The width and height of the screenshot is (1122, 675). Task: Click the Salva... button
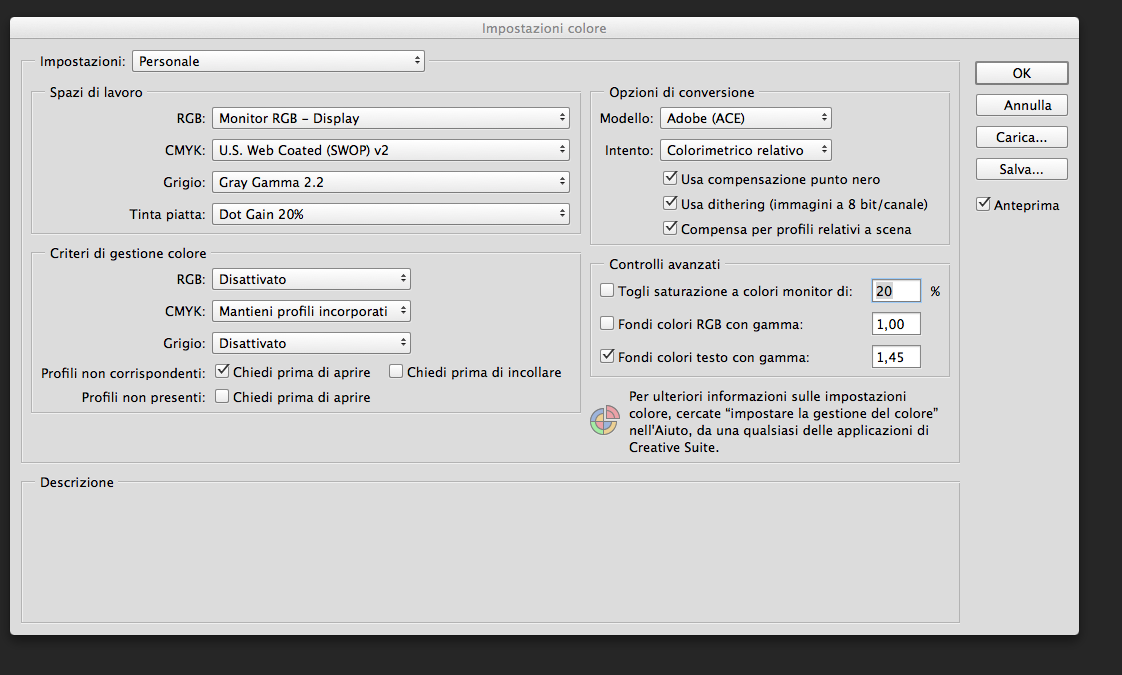tap(1022, 169)
